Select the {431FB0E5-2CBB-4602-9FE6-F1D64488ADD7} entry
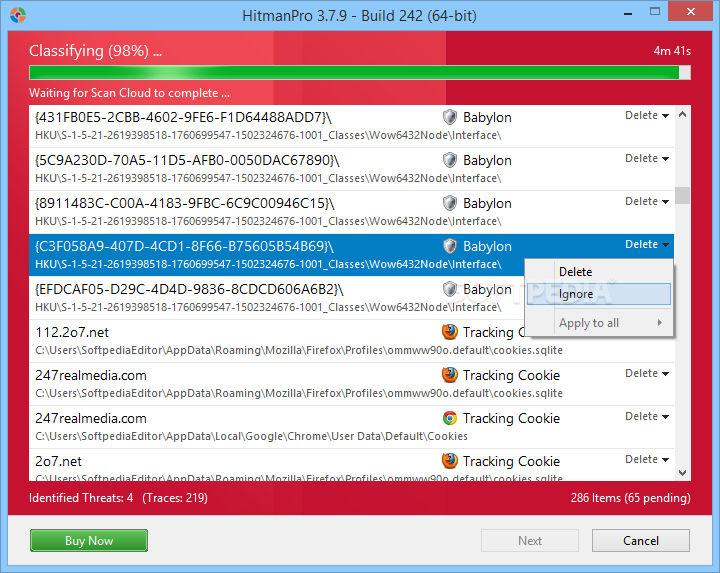 pyautogui.click(x=351, y=126)
